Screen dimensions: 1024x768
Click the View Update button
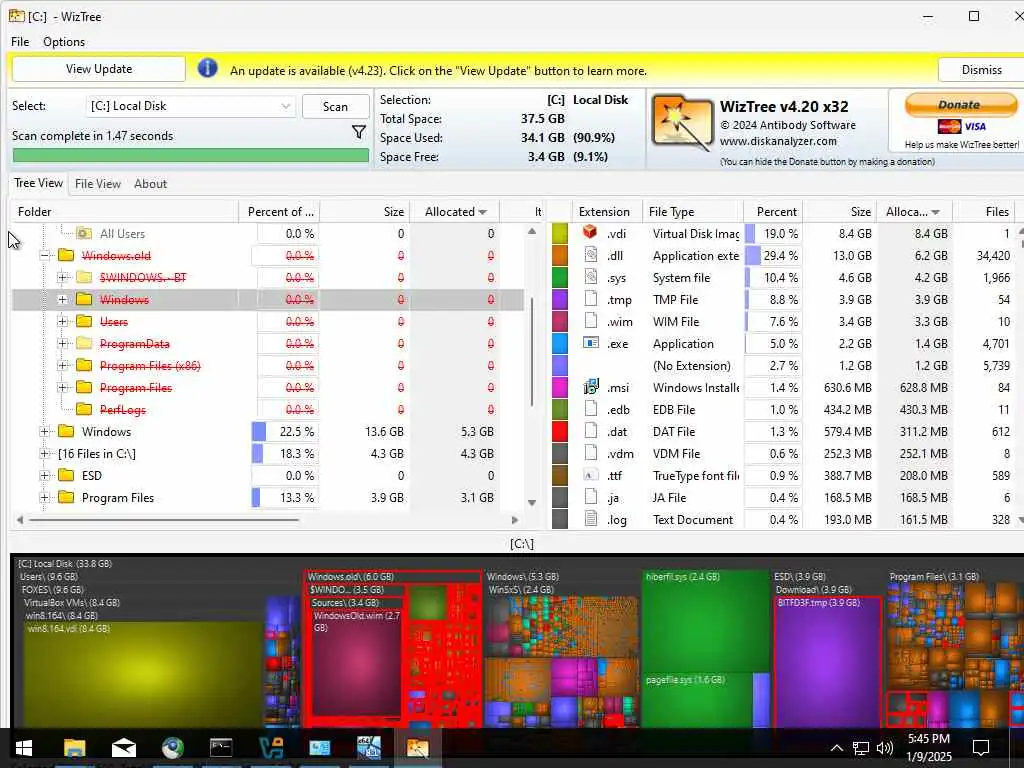[99, 69]
